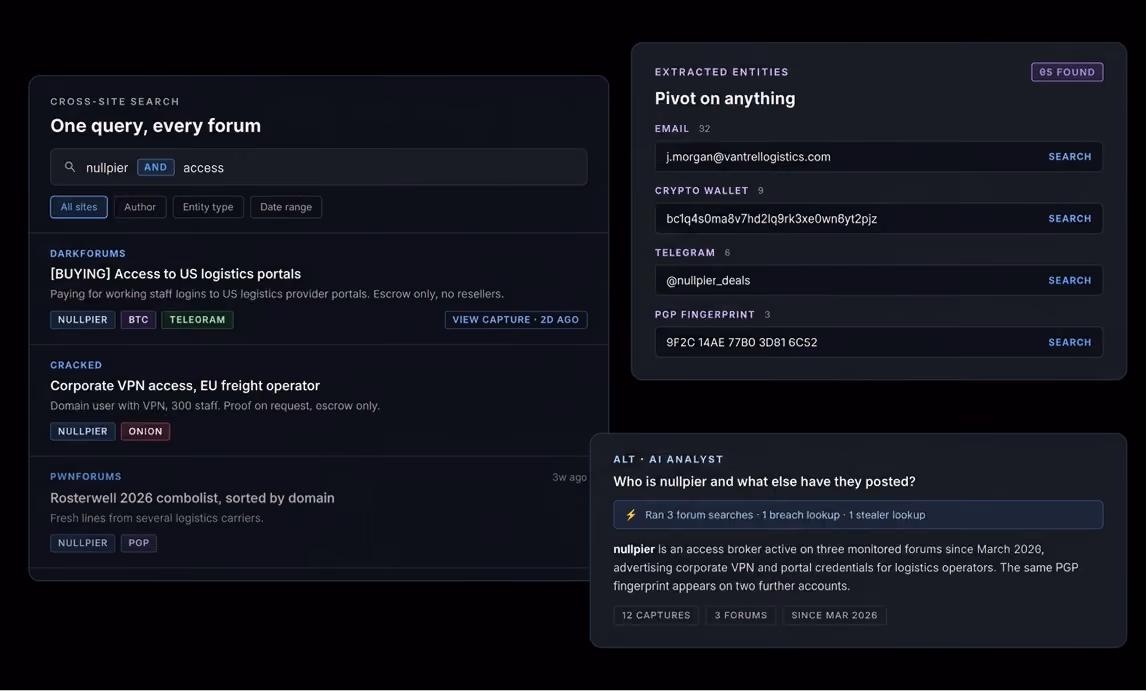Click the TELEGRAM entity tag
The image size is (1147, 691).
(198, 320)
